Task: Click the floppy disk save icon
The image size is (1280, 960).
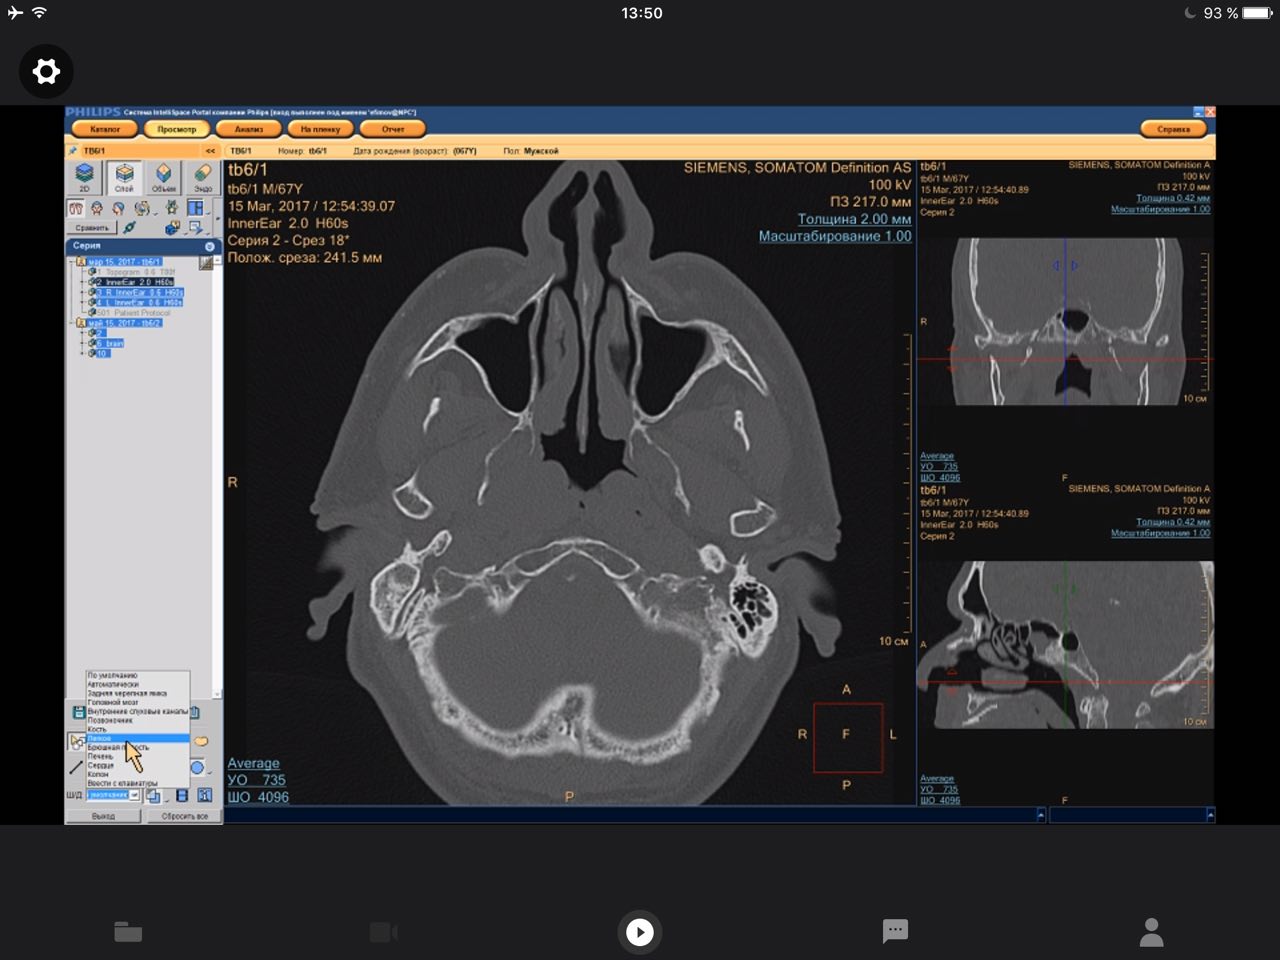Action: coord(79,711)
